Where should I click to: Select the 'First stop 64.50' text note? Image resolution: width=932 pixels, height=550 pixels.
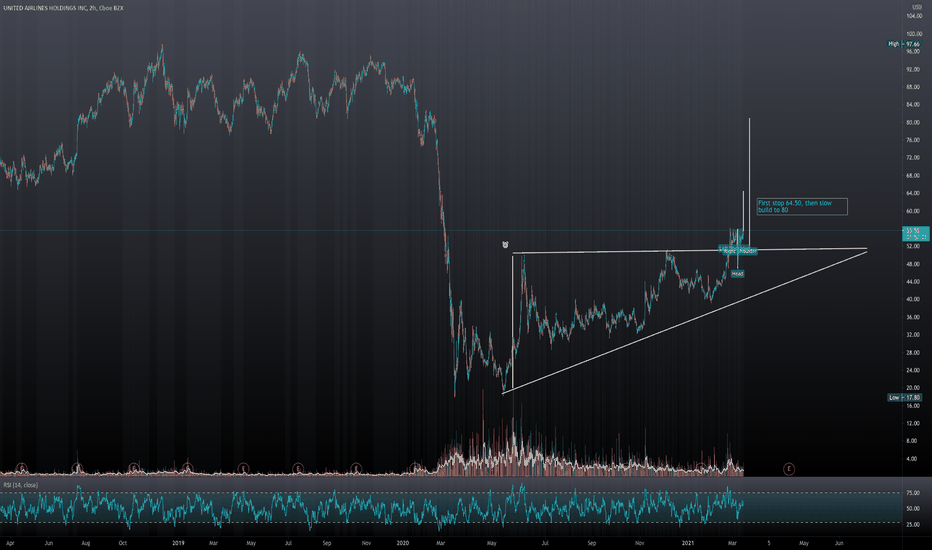click(x=802, y=206)
